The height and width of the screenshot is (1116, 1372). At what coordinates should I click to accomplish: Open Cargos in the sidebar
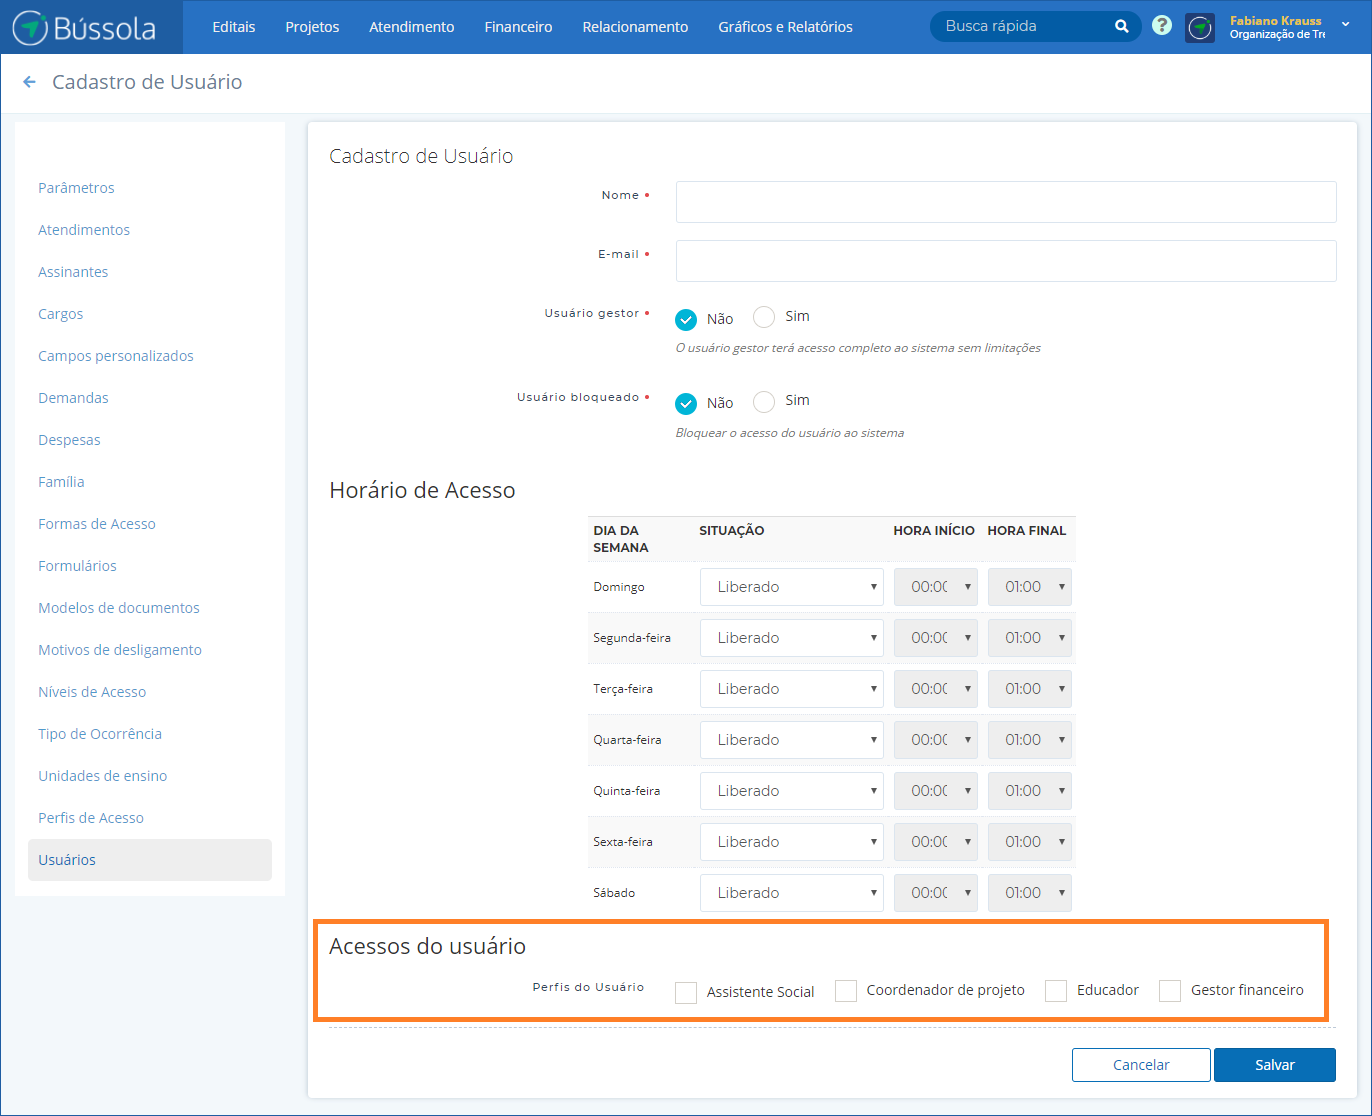(x=60, y=314)
